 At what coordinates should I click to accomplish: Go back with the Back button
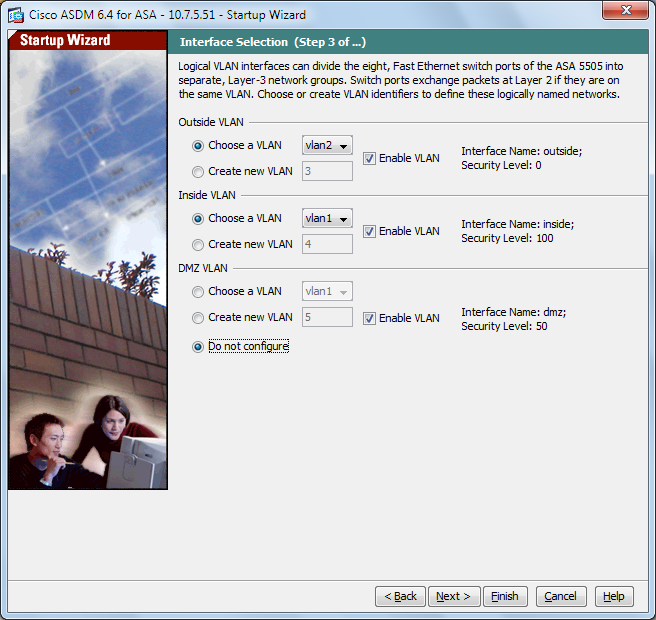coord(400,596)
